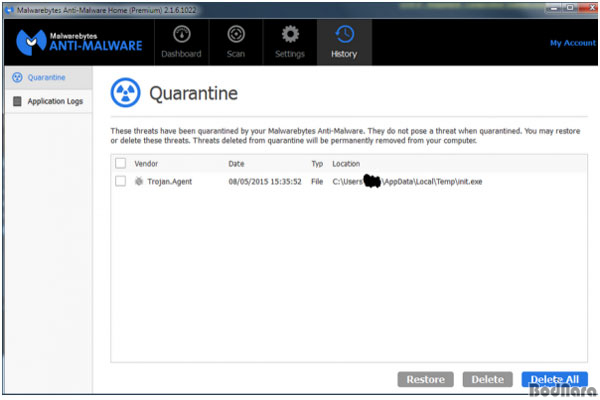This screenshot has width=600, height=400.
Task: Click the My Account link
Action: [x=572, y=43]
